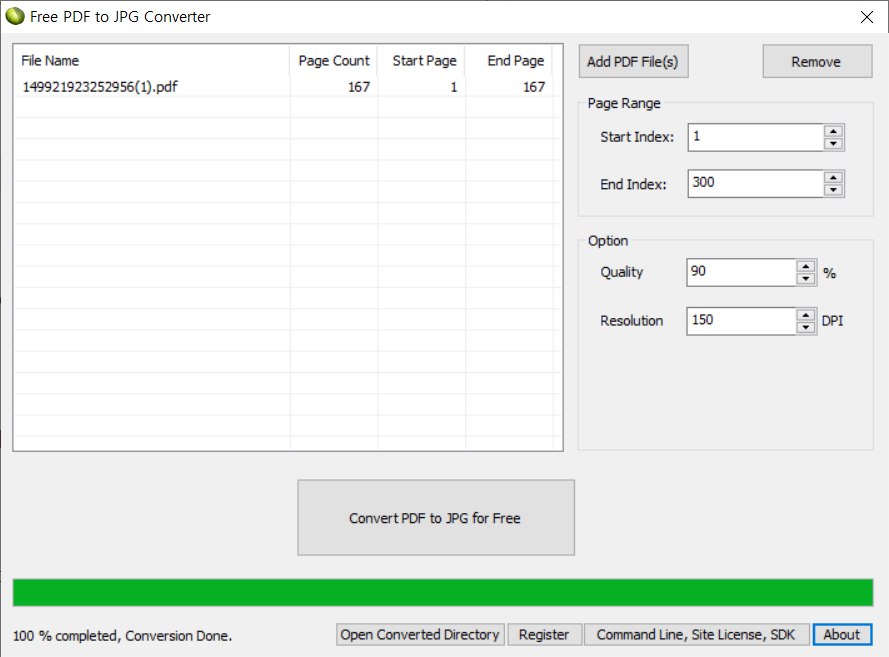Click the Page Count column header
889x657 pixels.
point(334,61)
